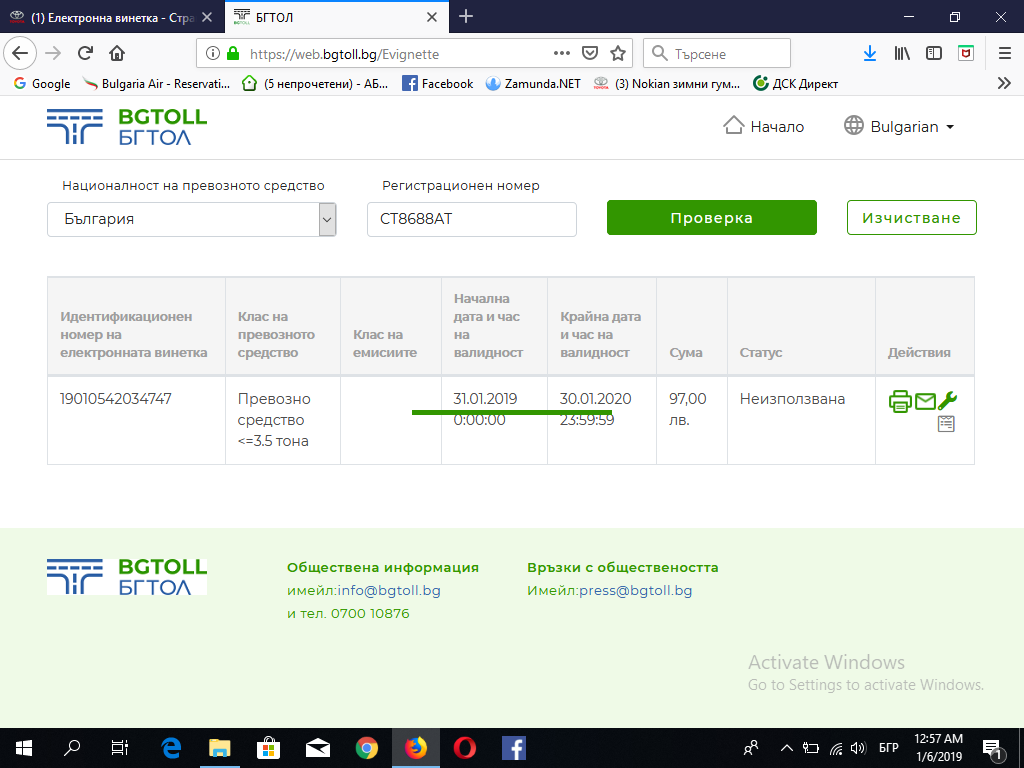Send vignette by email via envelope icon
This screenshot has height=768, width=1024.
925,402
